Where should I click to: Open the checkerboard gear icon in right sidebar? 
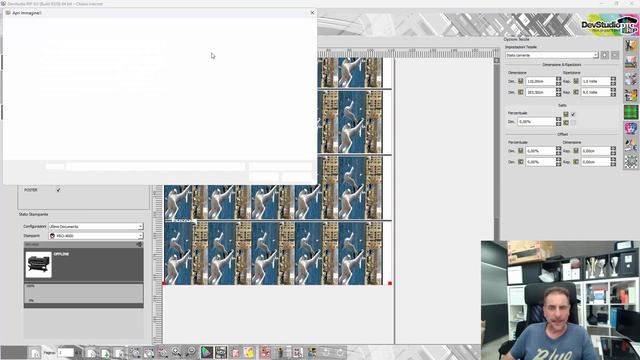point(631,161)
